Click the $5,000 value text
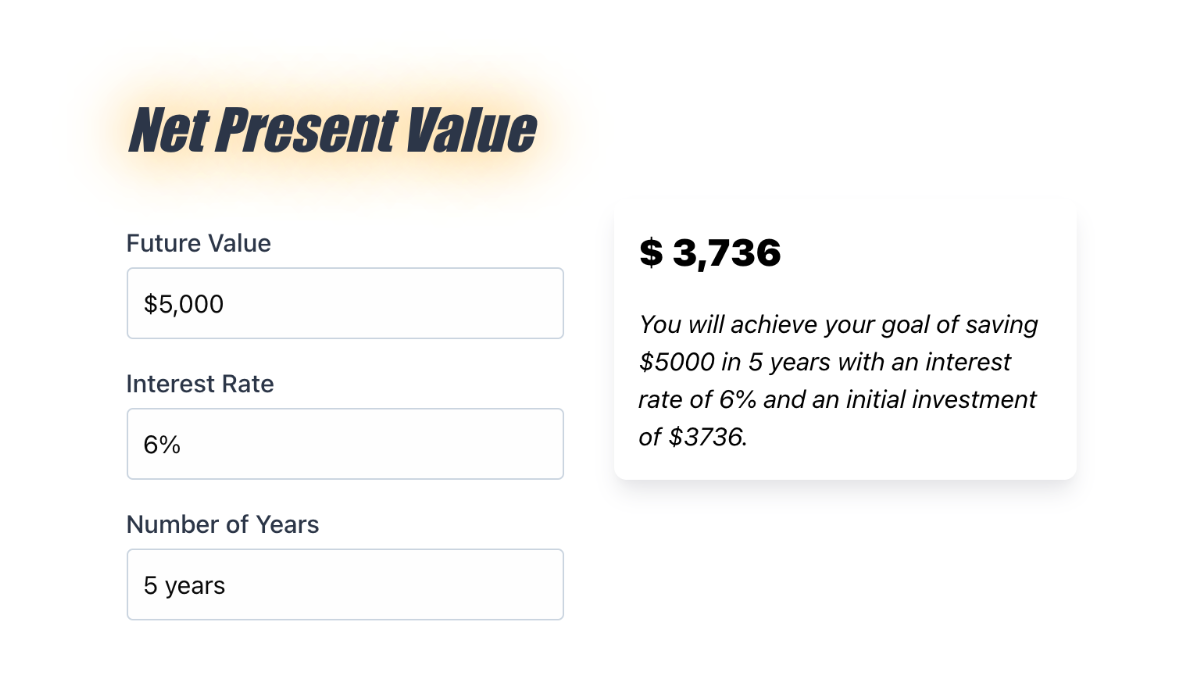Viewport: 1200px width, 690px height. [x=184, y=304]
